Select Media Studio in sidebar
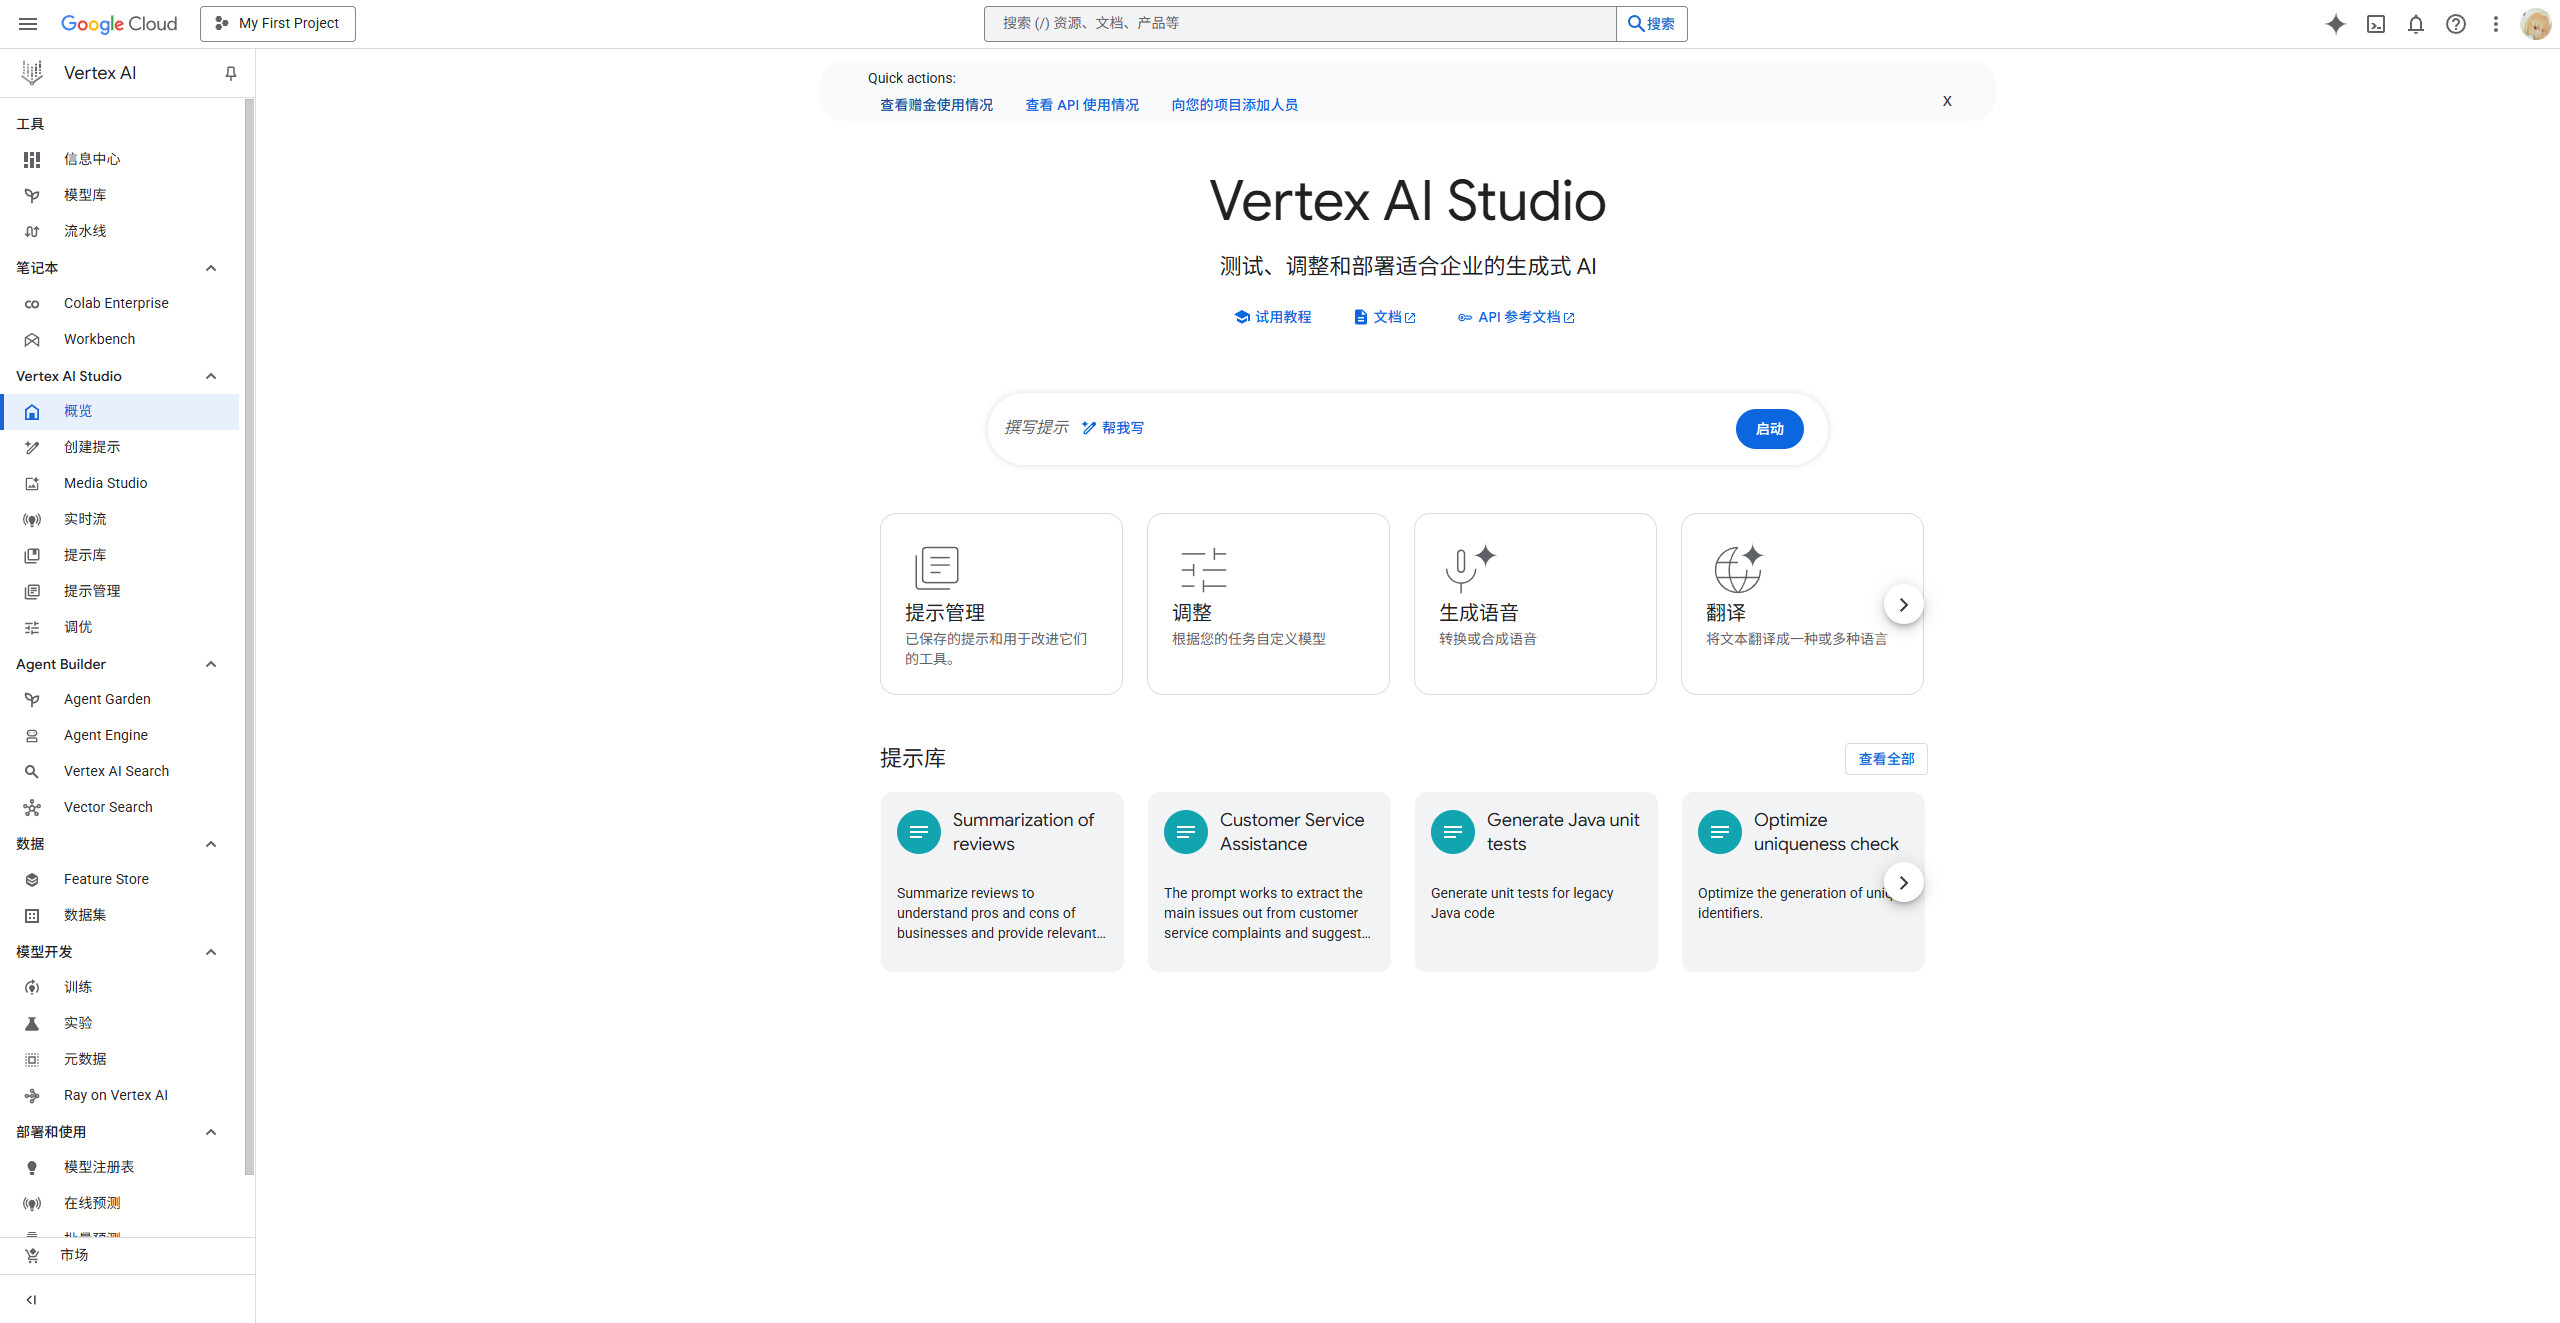Screen dimensions: 2560x1323 (105, 483)
